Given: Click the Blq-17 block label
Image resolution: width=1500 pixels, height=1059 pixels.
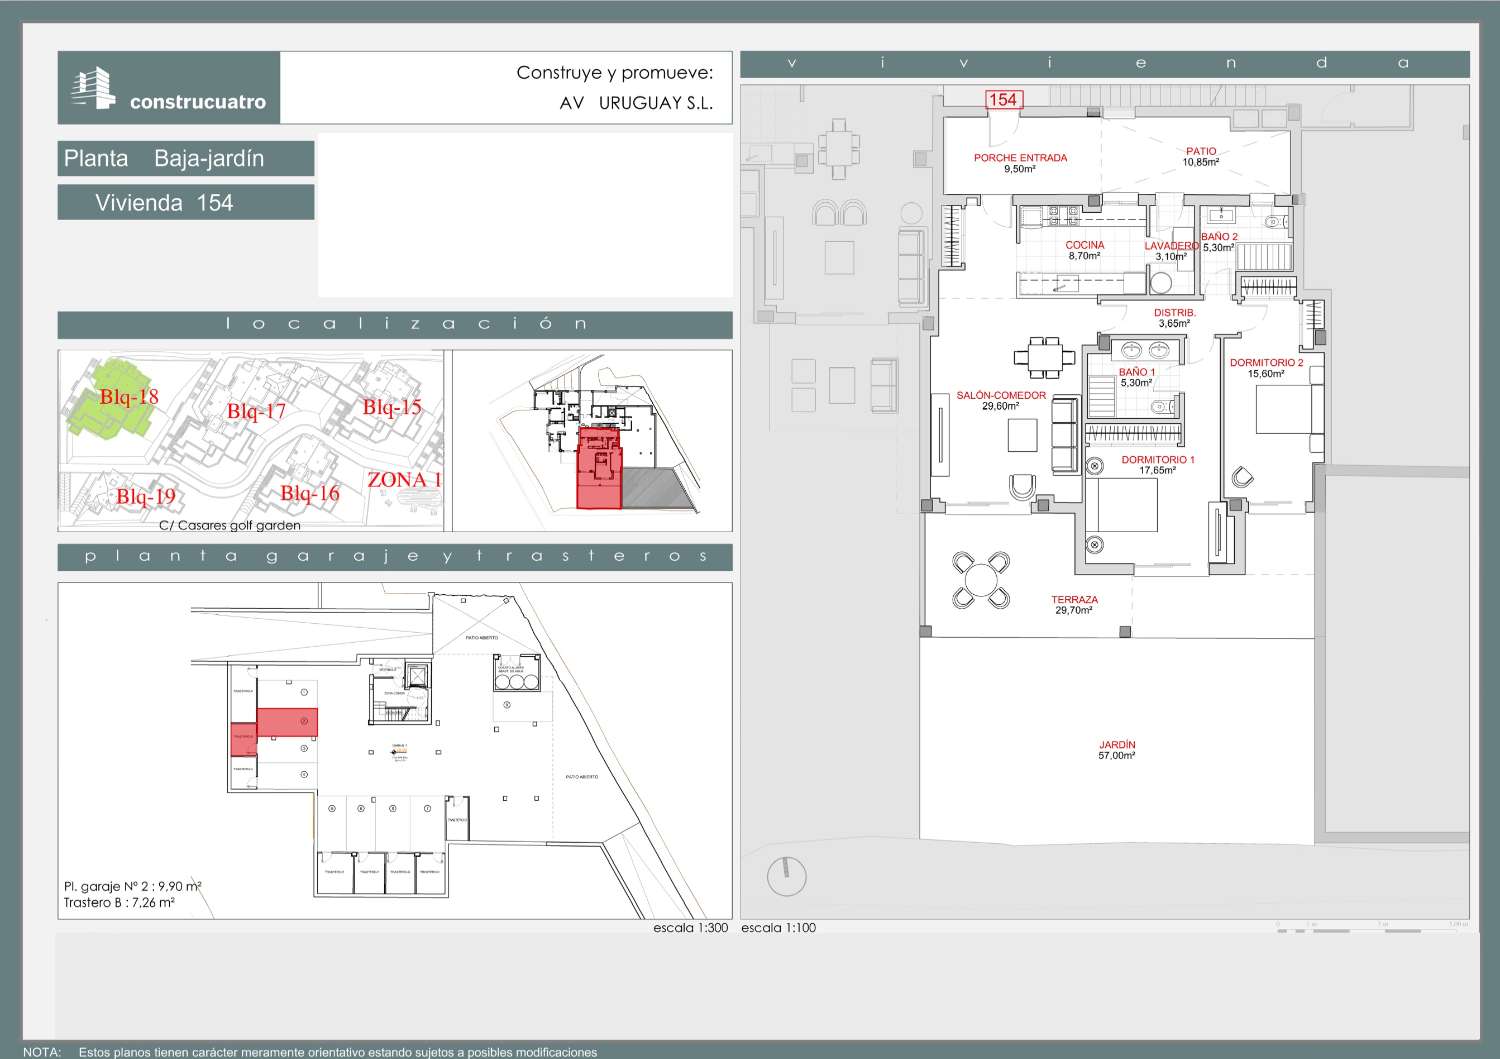Looking at the screenshot, I should pos(256,411).
